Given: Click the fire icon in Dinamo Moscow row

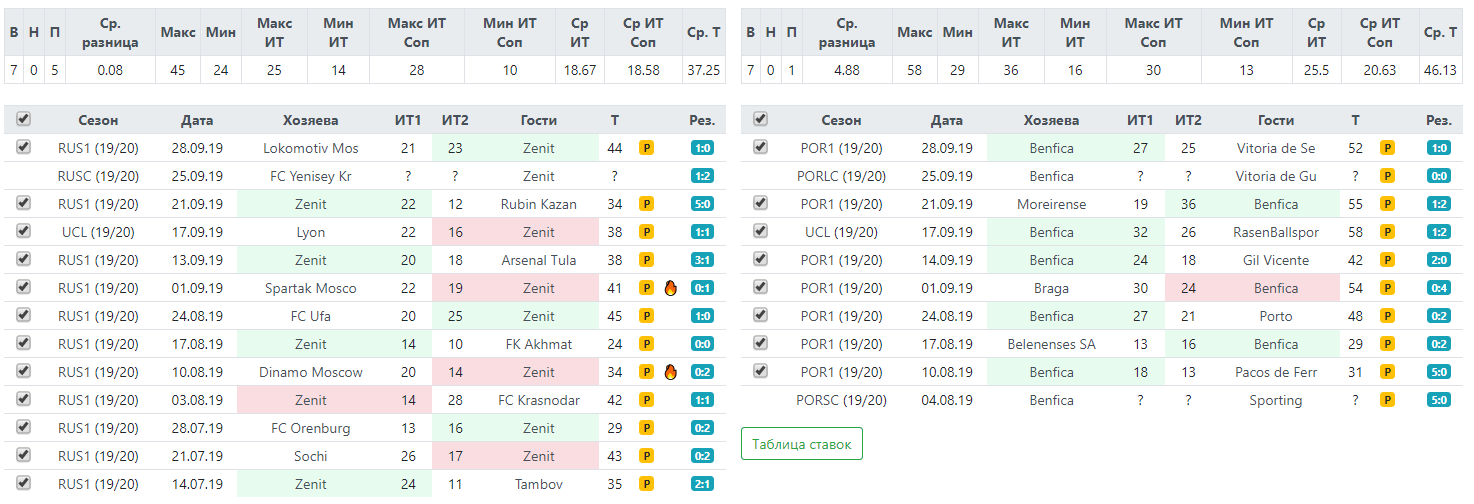Looking at the screenshot, I should pyautogui.click(x=671, y=372).
